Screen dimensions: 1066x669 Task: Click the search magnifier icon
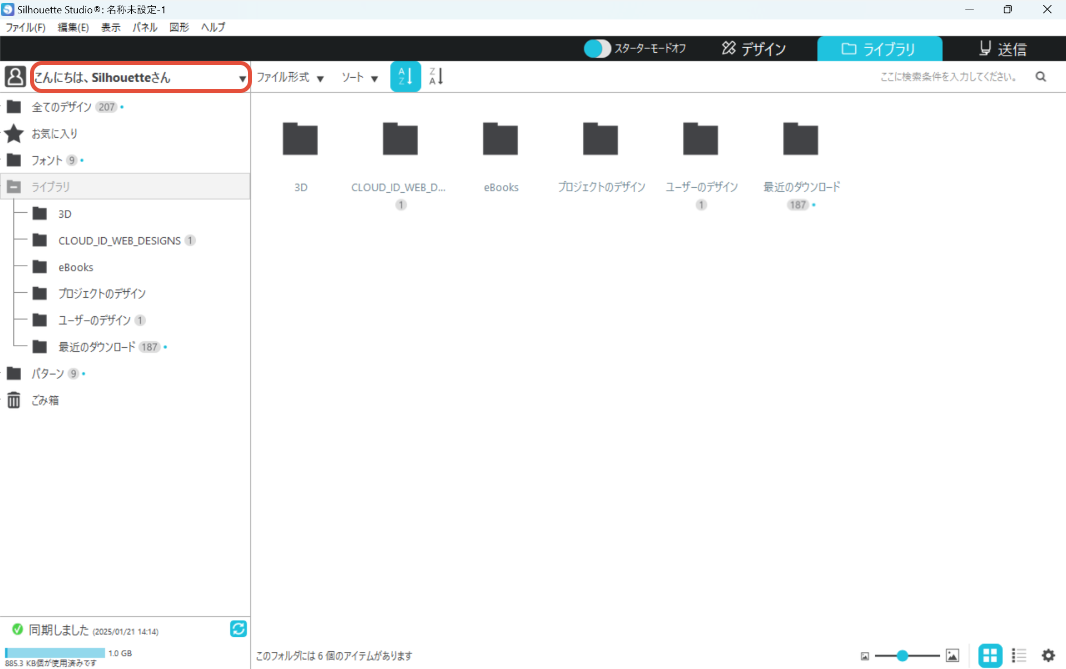coord(1040,77)
